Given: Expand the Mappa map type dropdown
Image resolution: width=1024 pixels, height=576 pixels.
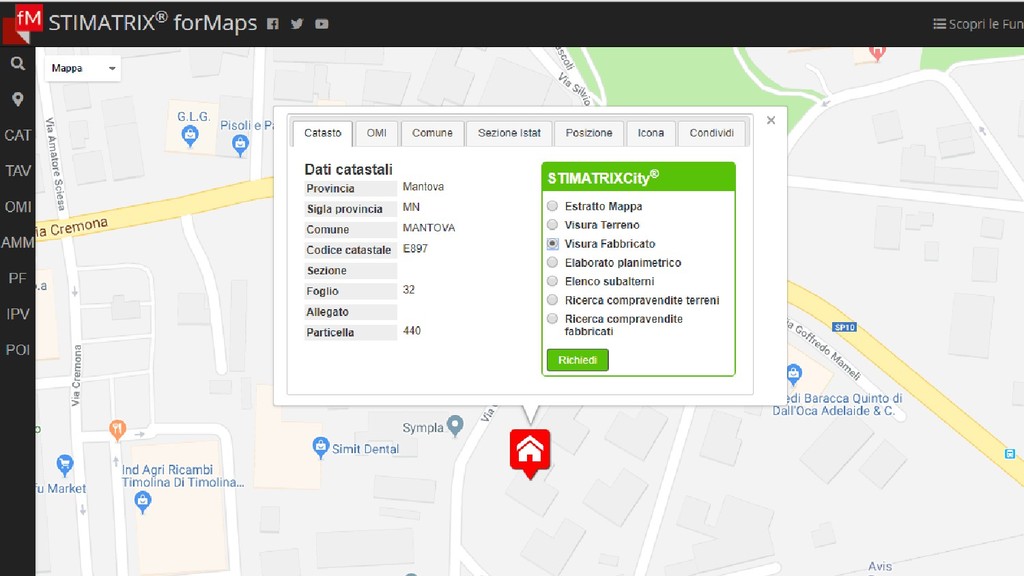Looking at the screenshot, I should point(82,68).
